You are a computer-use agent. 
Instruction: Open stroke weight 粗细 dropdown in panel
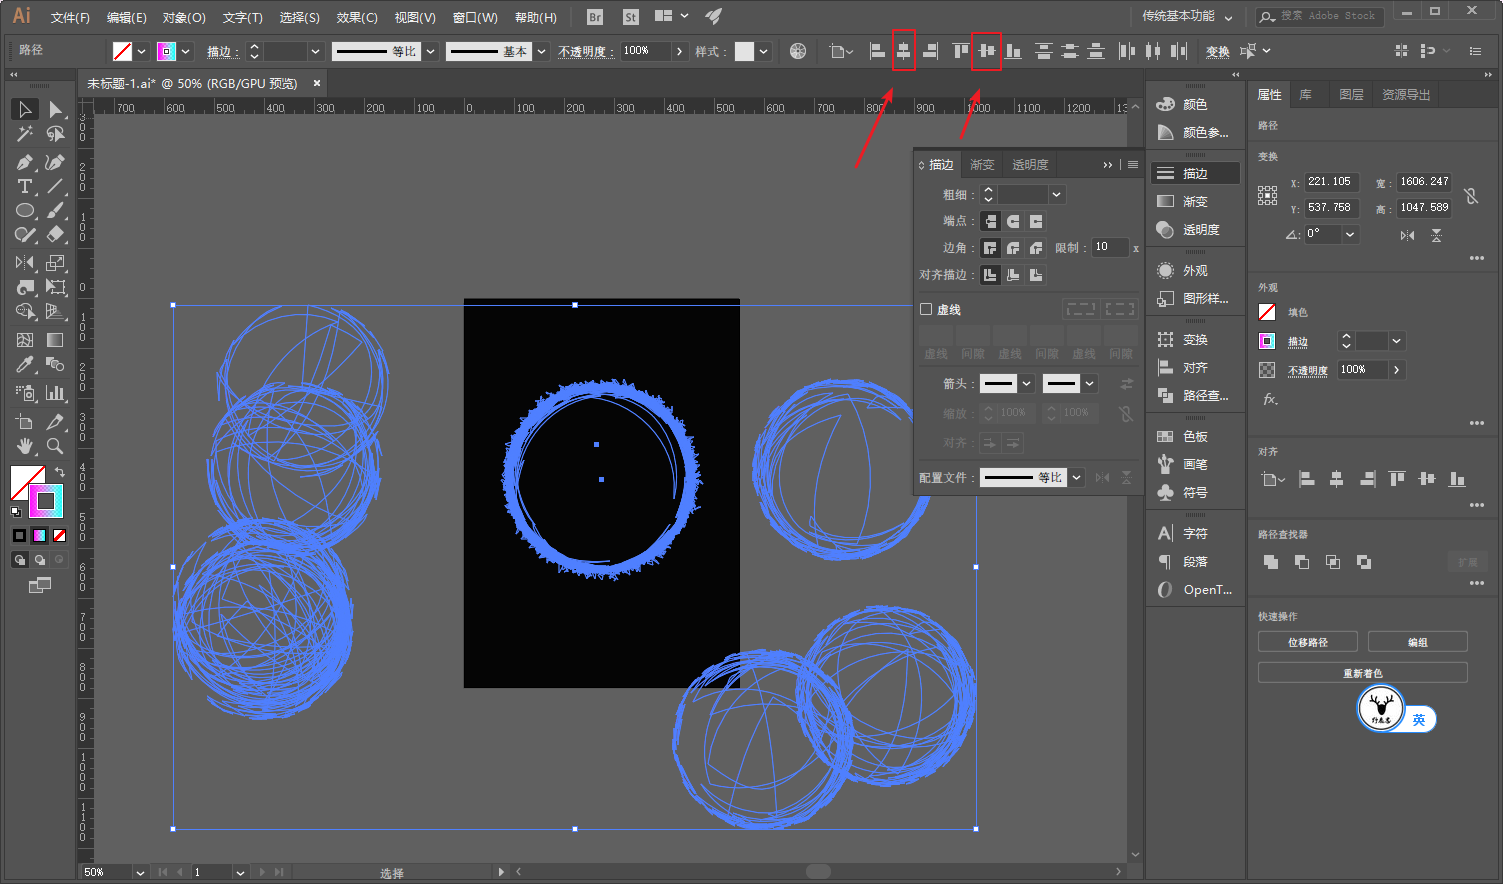point(1057,194)
